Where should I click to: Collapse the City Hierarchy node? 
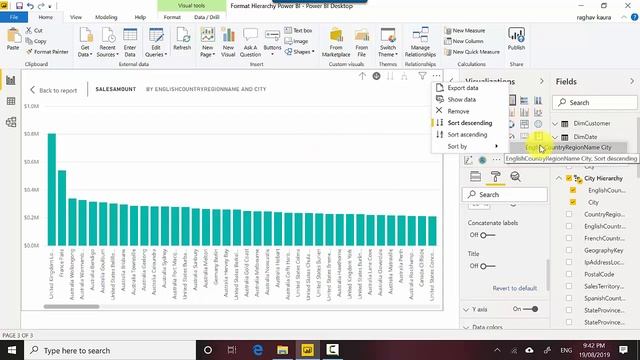click(x=558, y=178)
